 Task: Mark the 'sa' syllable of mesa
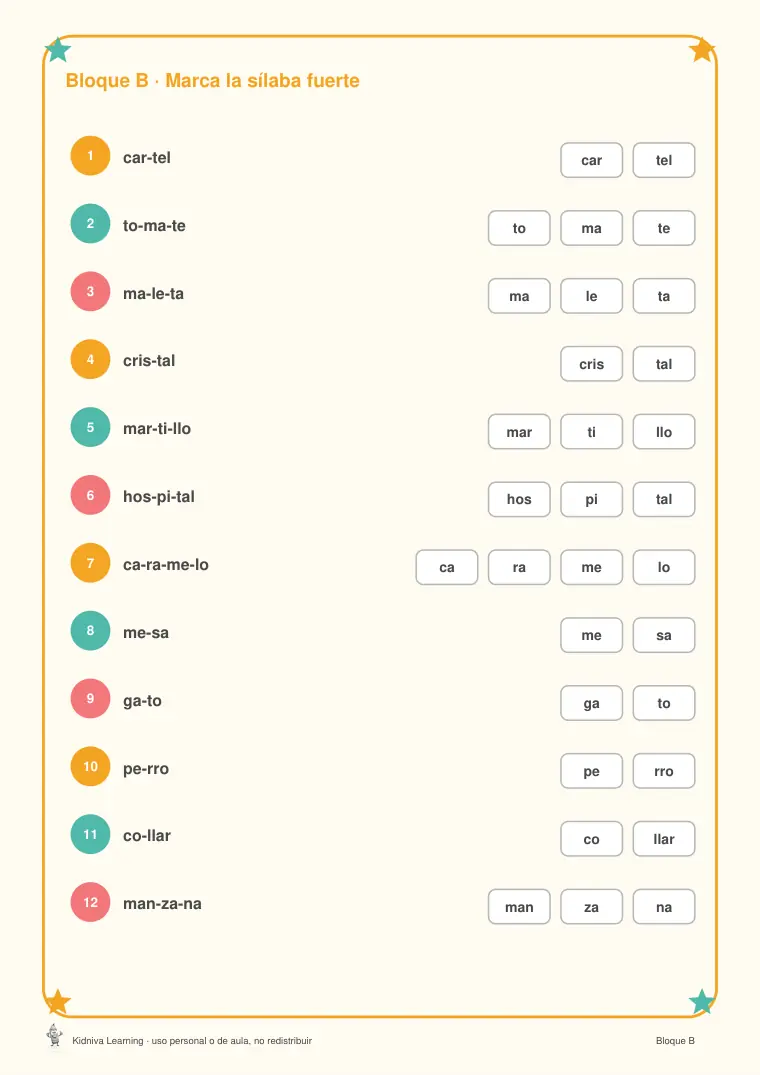click(x=663, y=635)
